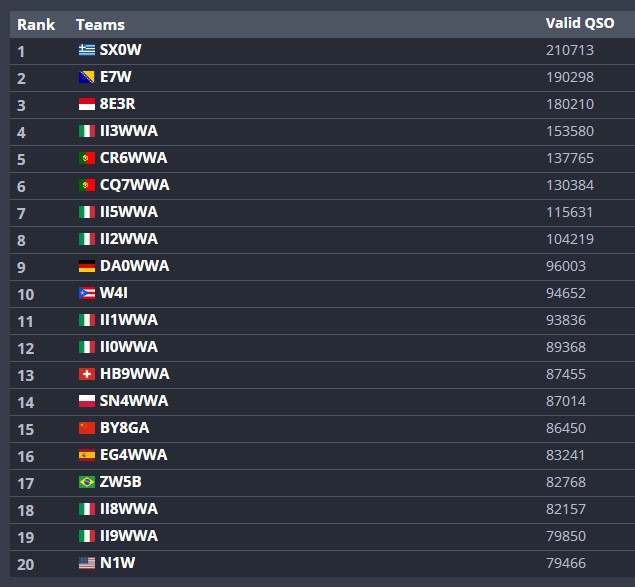
Task: Sort by the Rank column header
Action: pos(36,25)
